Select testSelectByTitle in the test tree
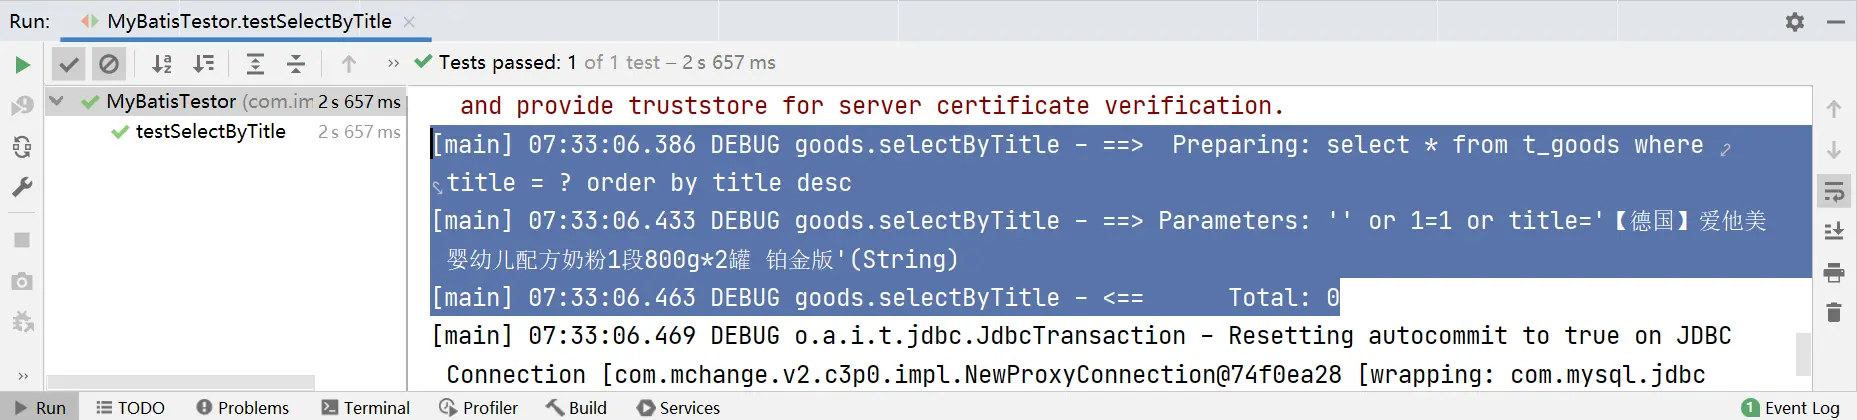This screenshot has width=1857, height=420. pyautogui.click(x=210, y=132)
